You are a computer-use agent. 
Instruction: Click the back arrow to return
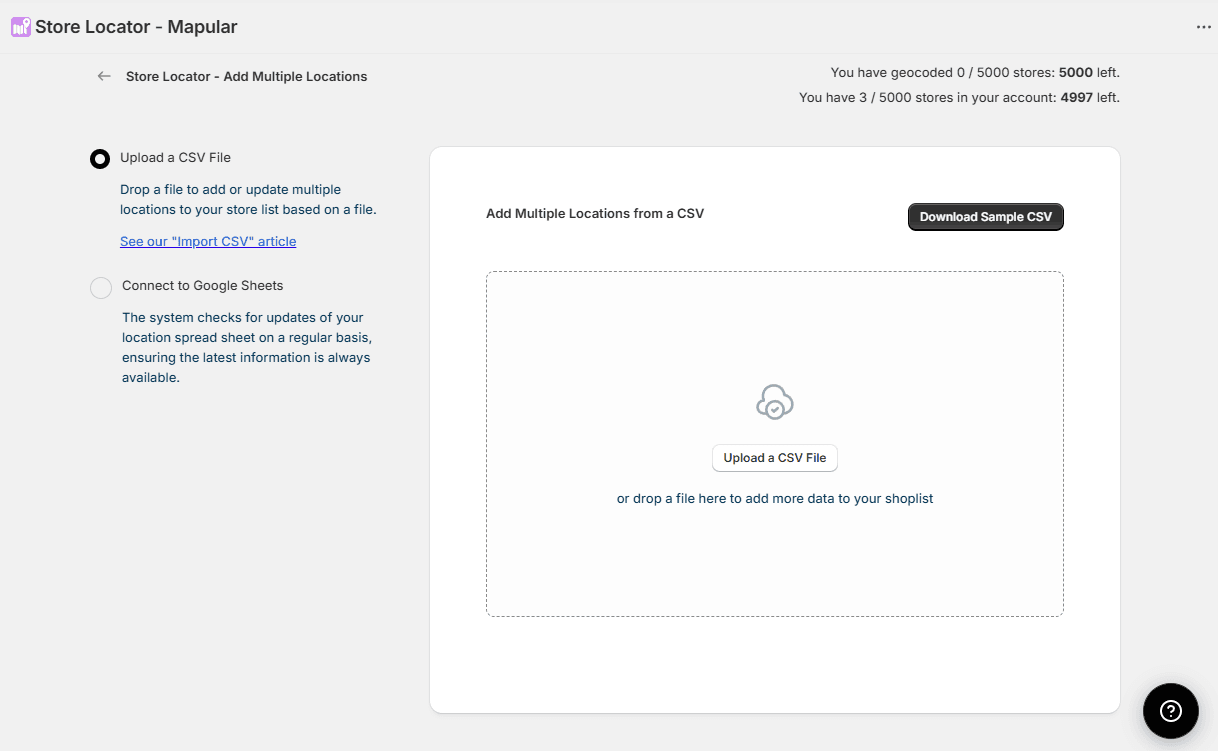pos(103,75)
